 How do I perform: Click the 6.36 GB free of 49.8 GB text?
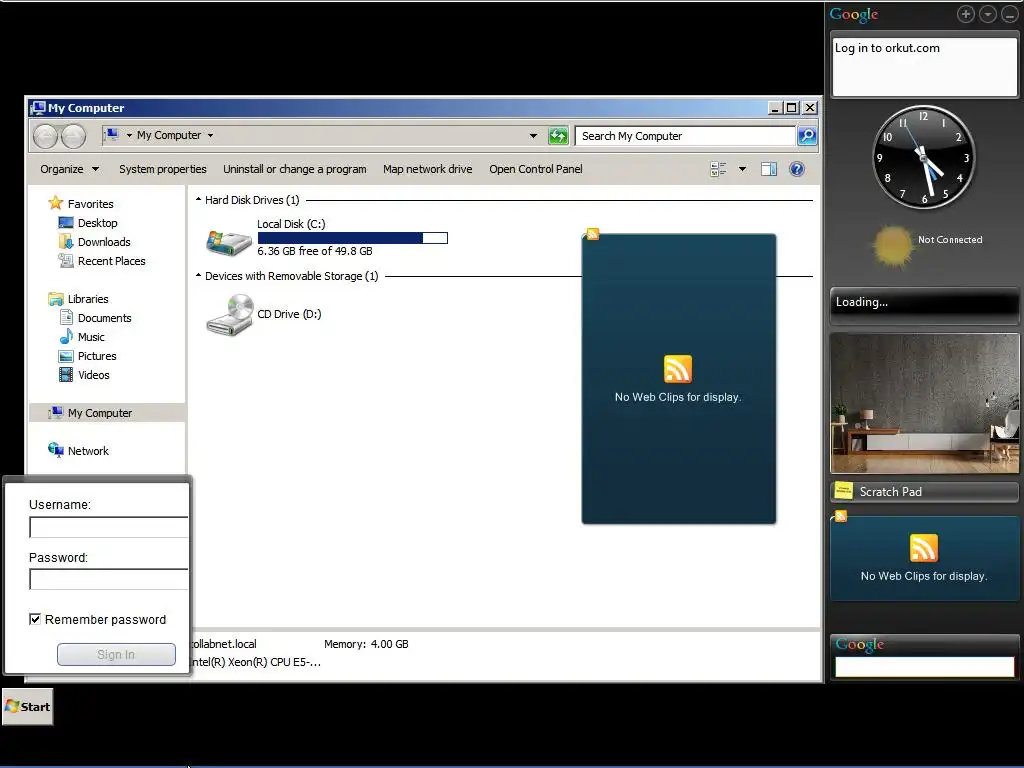[315, 251]
